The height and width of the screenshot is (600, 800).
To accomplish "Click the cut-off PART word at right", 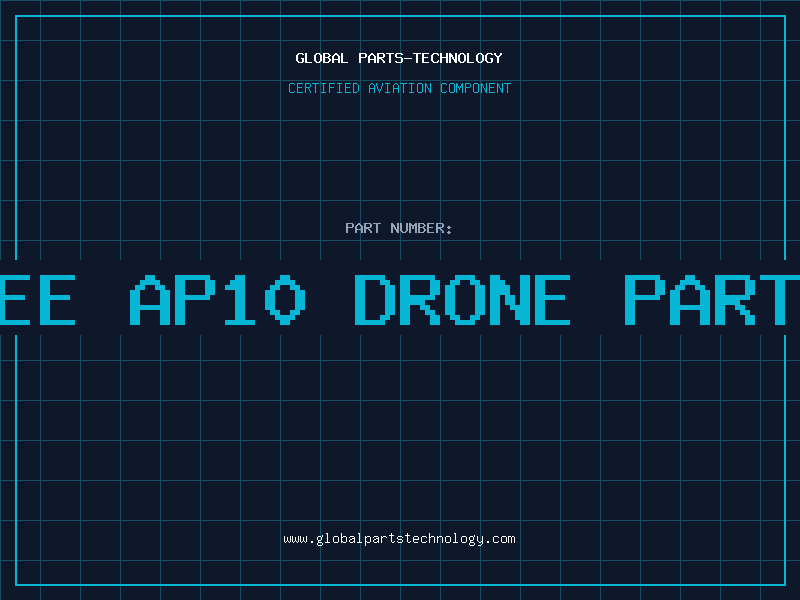I will pyautogui.click(x=712, y=300).
